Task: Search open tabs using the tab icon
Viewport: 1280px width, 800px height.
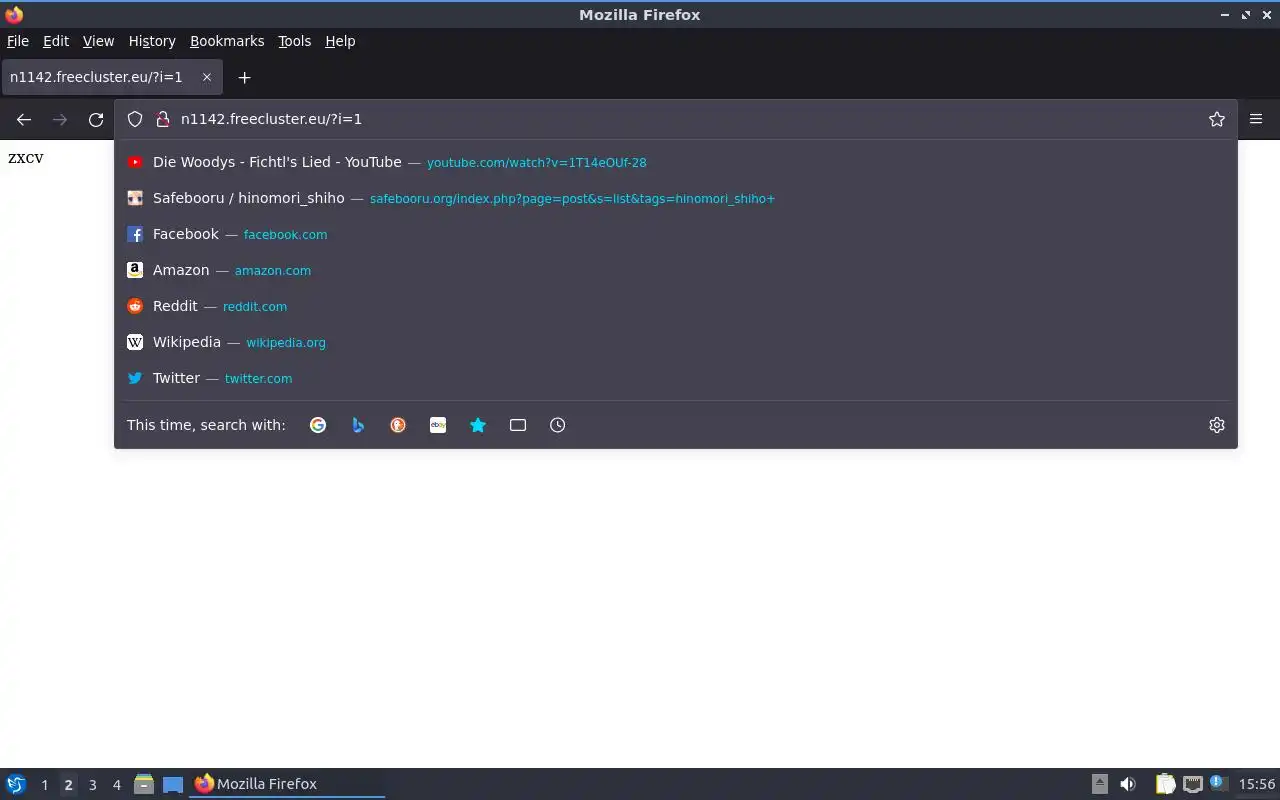Action: 518,425
